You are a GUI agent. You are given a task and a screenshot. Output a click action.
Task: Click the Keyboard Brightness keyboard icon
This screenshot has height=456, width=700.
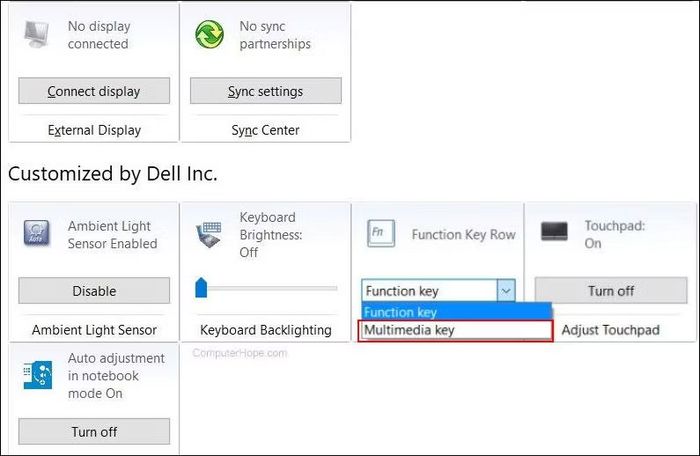click(x=208, y=234)
